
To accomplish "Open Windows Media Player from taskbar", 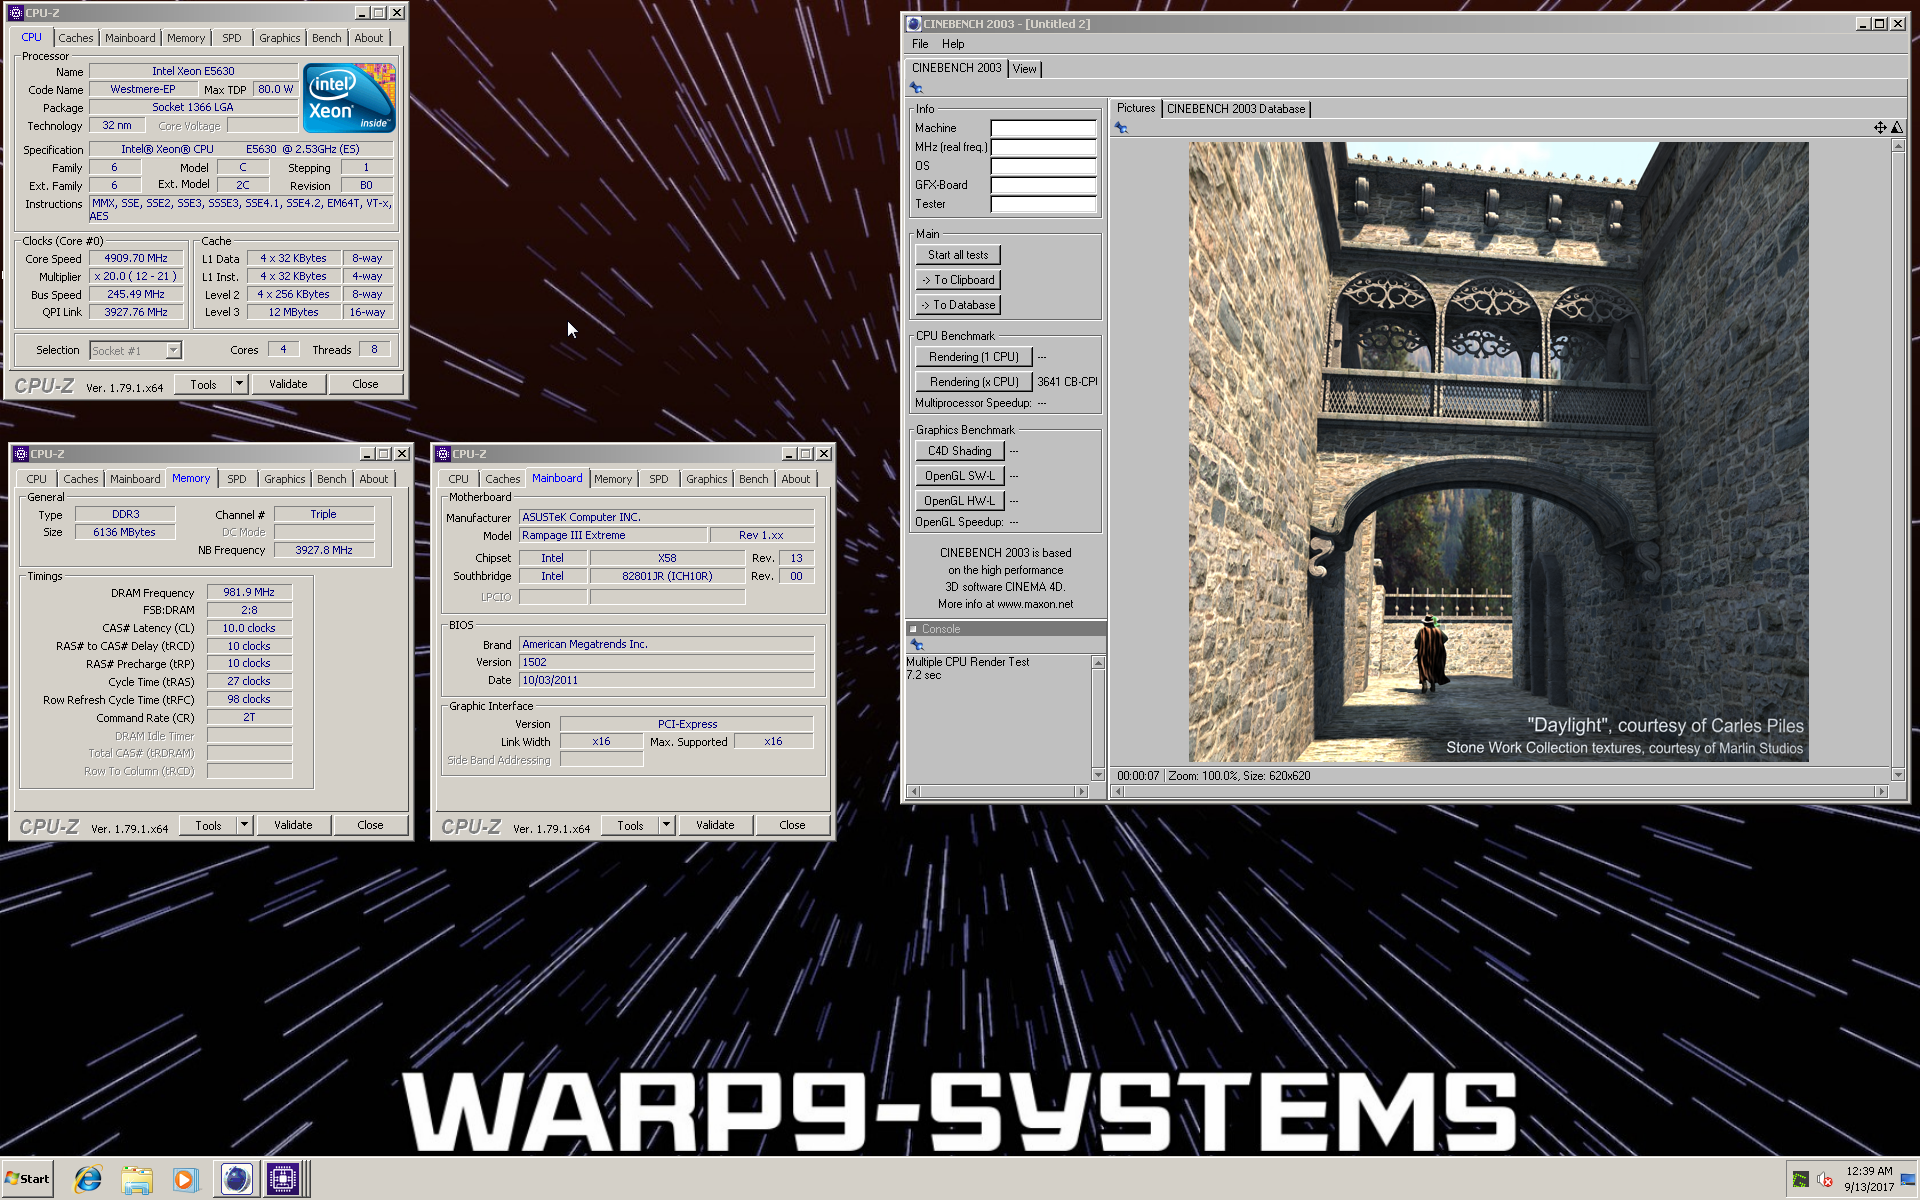I will coord(184,1179).
